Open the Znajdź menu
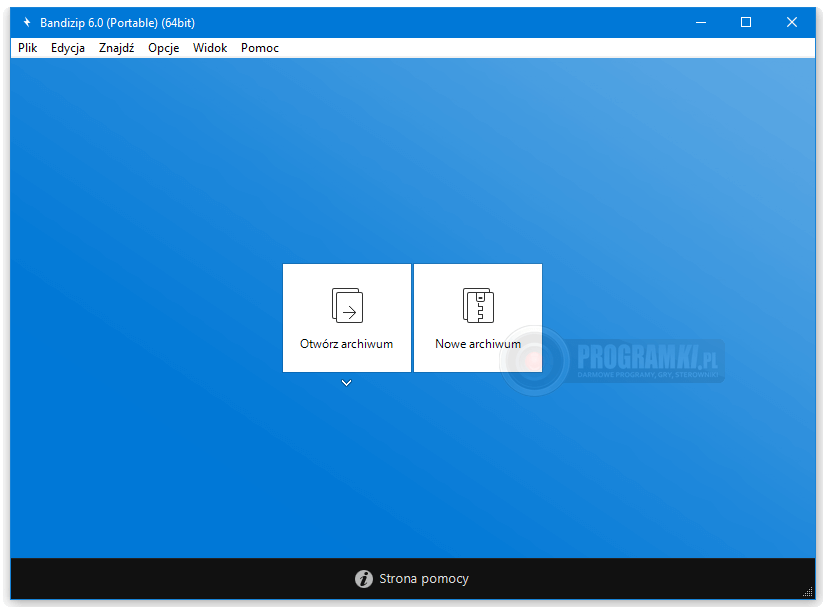826x607 pixels. [x=116, y=48]
